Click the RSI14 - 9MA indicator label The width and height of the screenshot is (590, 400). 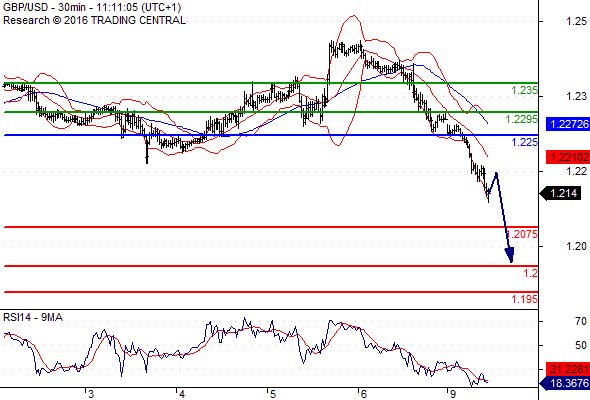(33, 318)
